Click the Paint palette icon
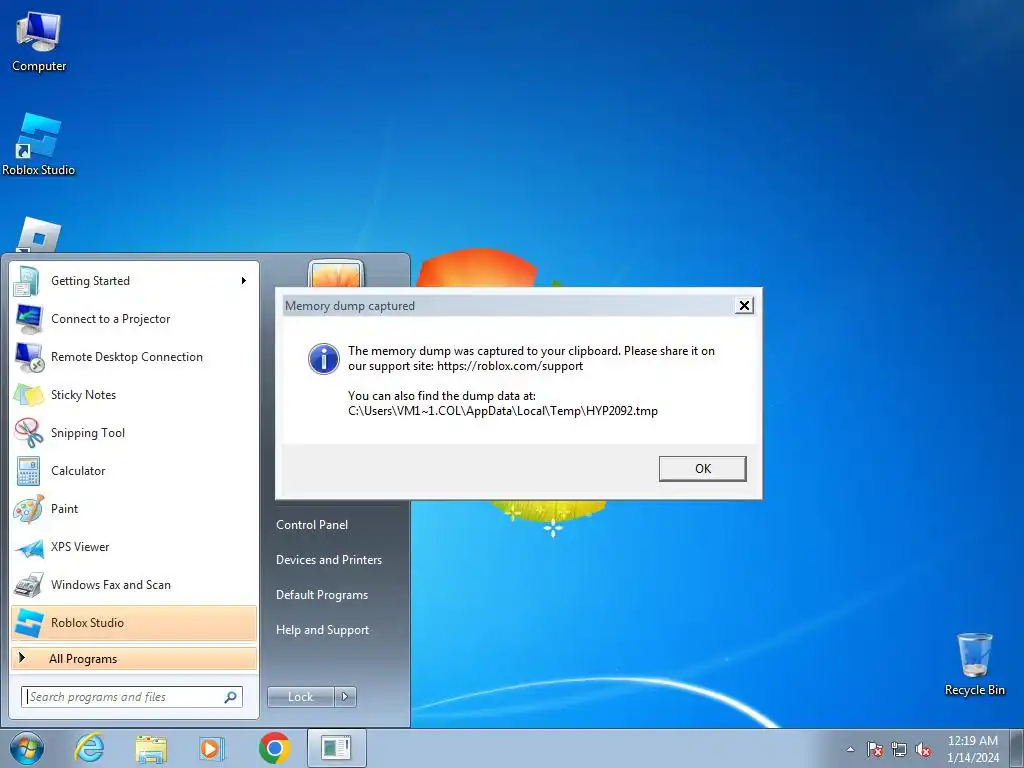Image resolution: width=1024 pixels, height=768 pixels. coord(28,509)
